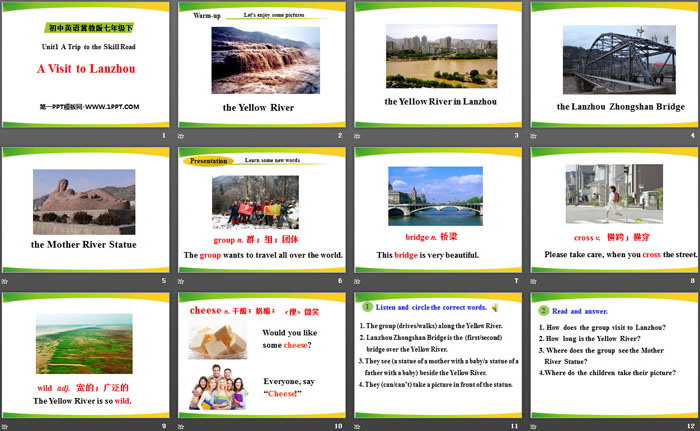Click the WWW.1PPT.COM text on slide 1
The width and height of the screenshot is (700, 431).
point(112,107)
